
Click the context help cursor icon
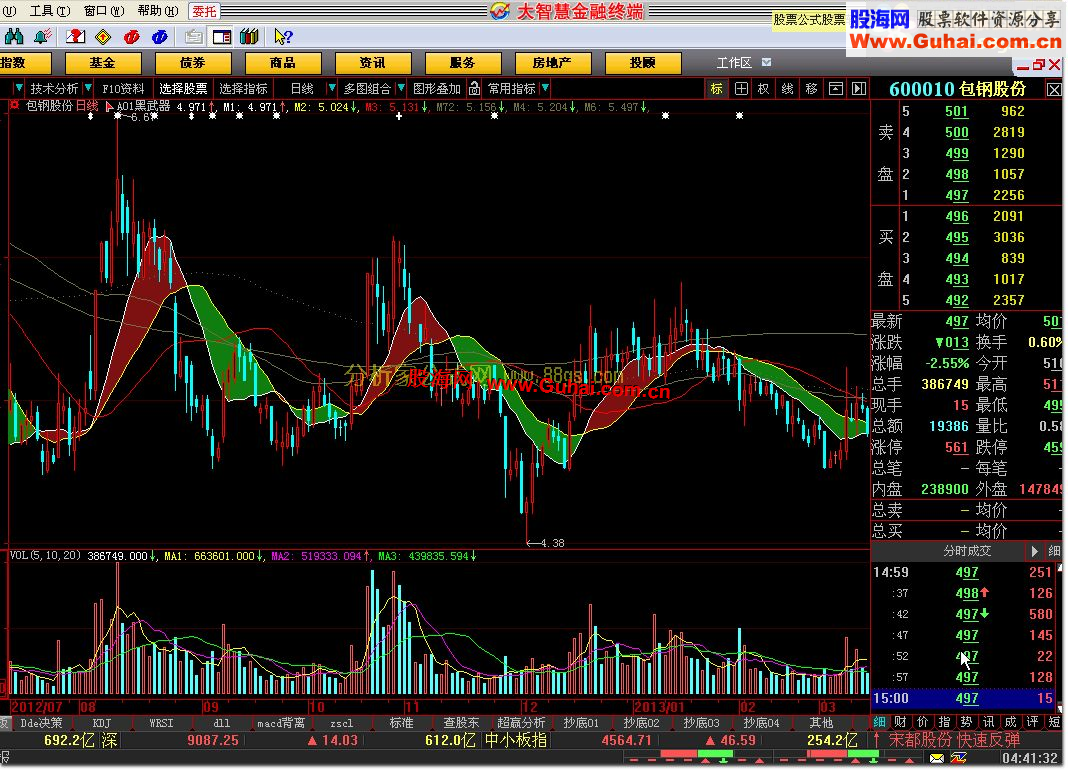pyautogui.click(x=283, y=36)
